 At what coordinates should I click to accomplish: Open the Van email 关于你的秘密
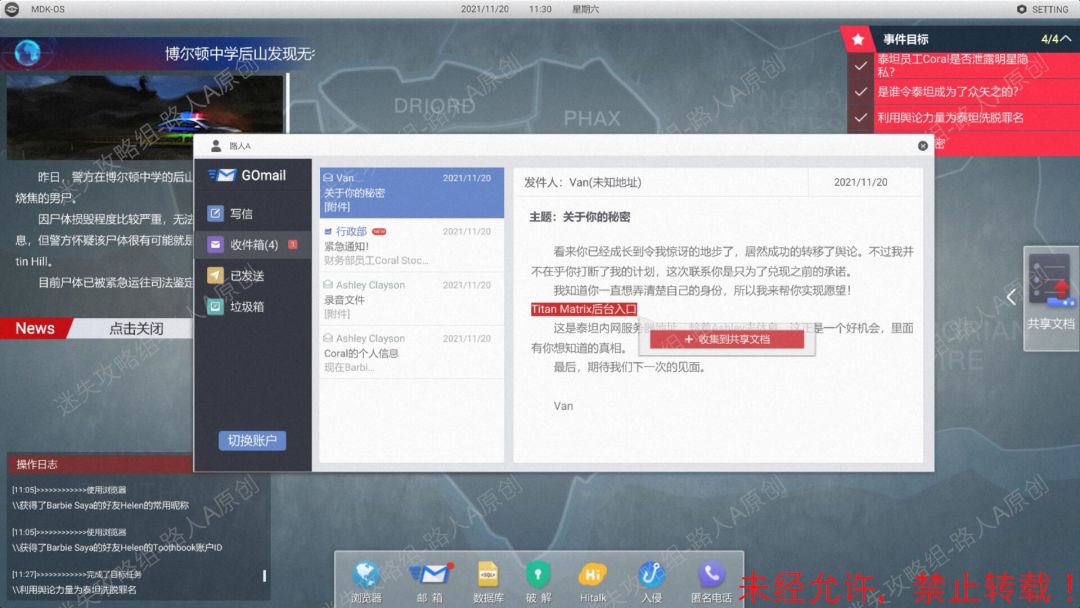pos(412,193)
